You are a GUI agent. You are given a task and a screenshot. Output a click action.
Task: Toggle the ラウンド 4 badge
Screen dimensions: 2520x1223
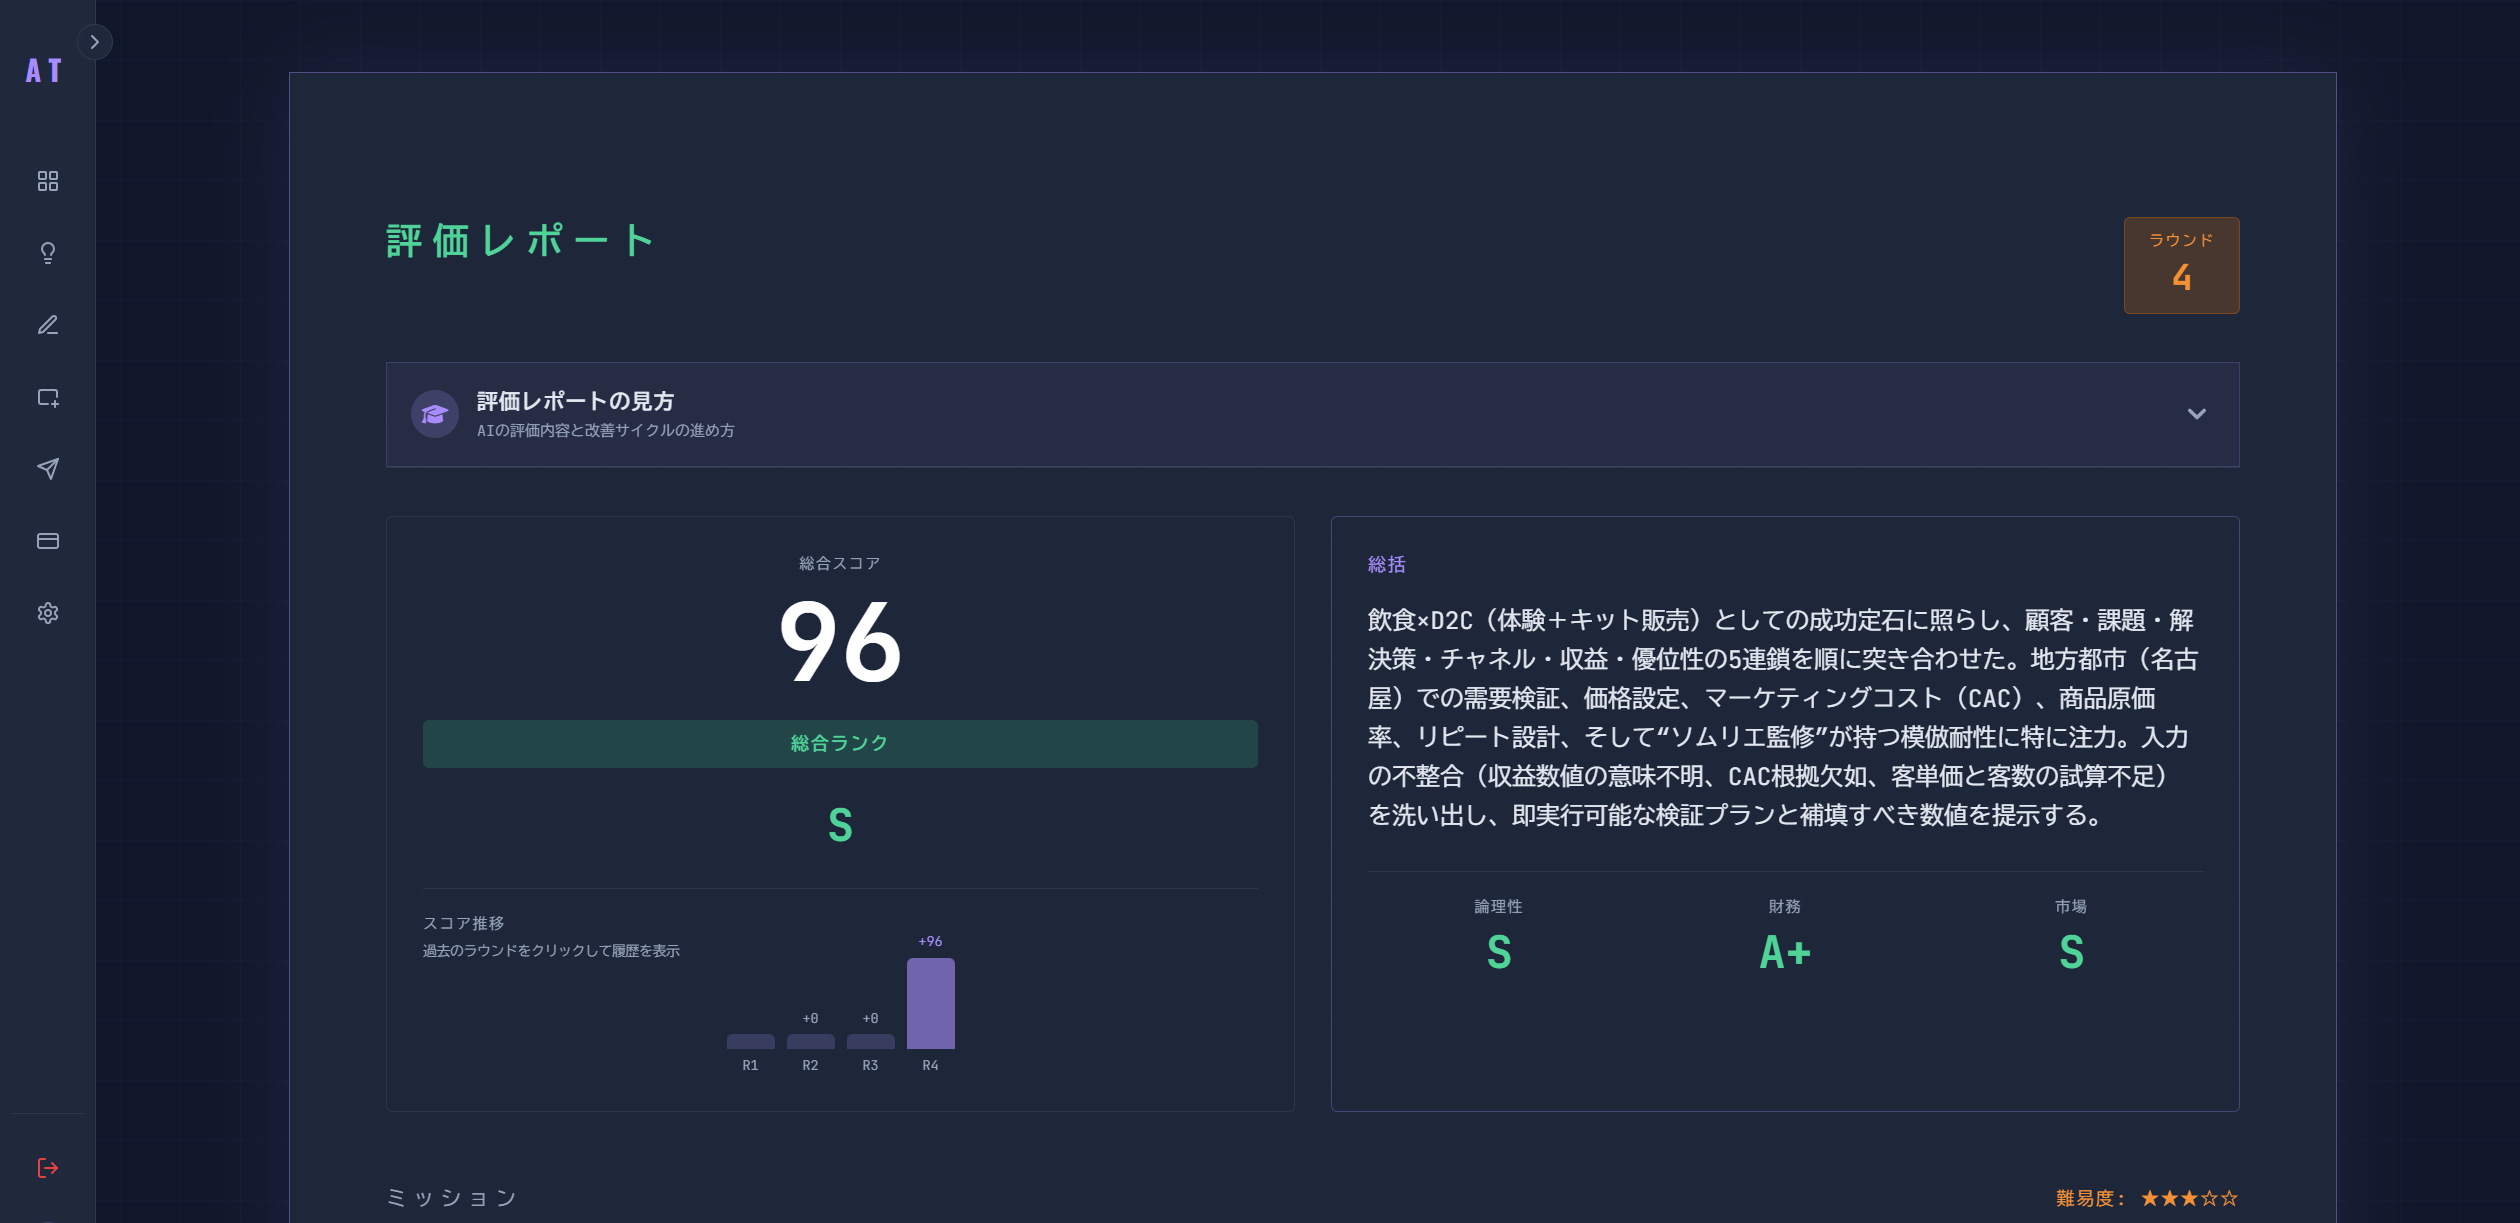click(2181, 265)
